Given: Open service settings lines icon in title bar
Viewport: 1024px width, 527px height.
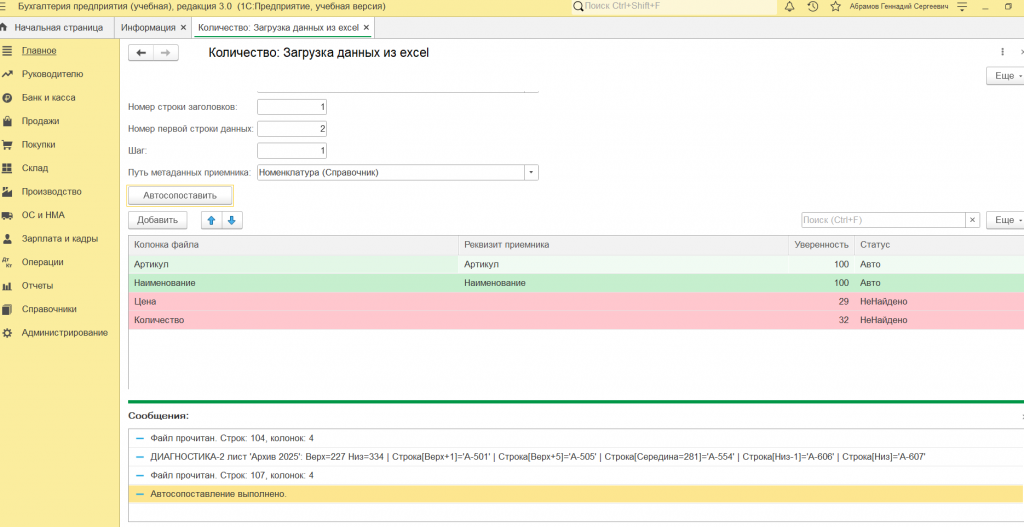Looking at the screenshot, I should click(962, 7).
